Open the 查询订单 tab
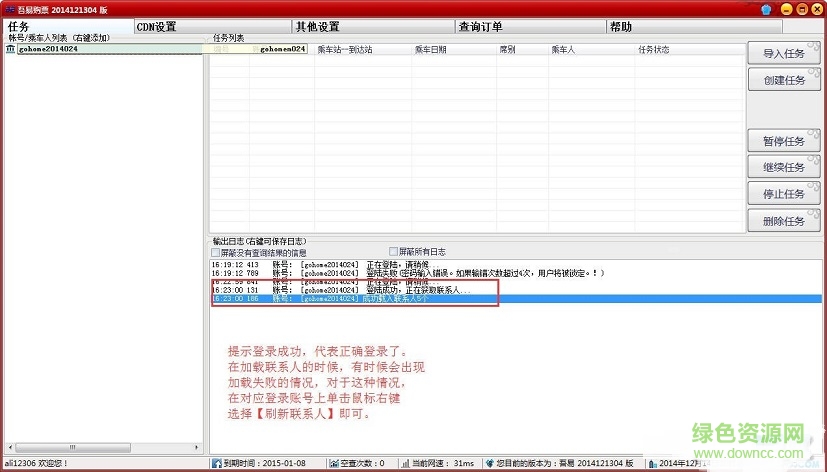 531,26
